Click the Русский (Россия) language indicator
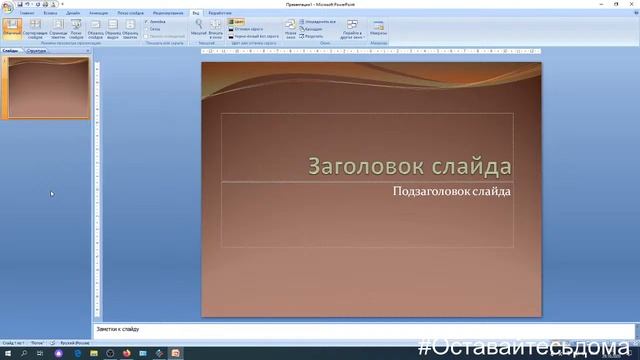Image resolution: width=640 pixels, height=360 pixels. (x=75, y=343)
